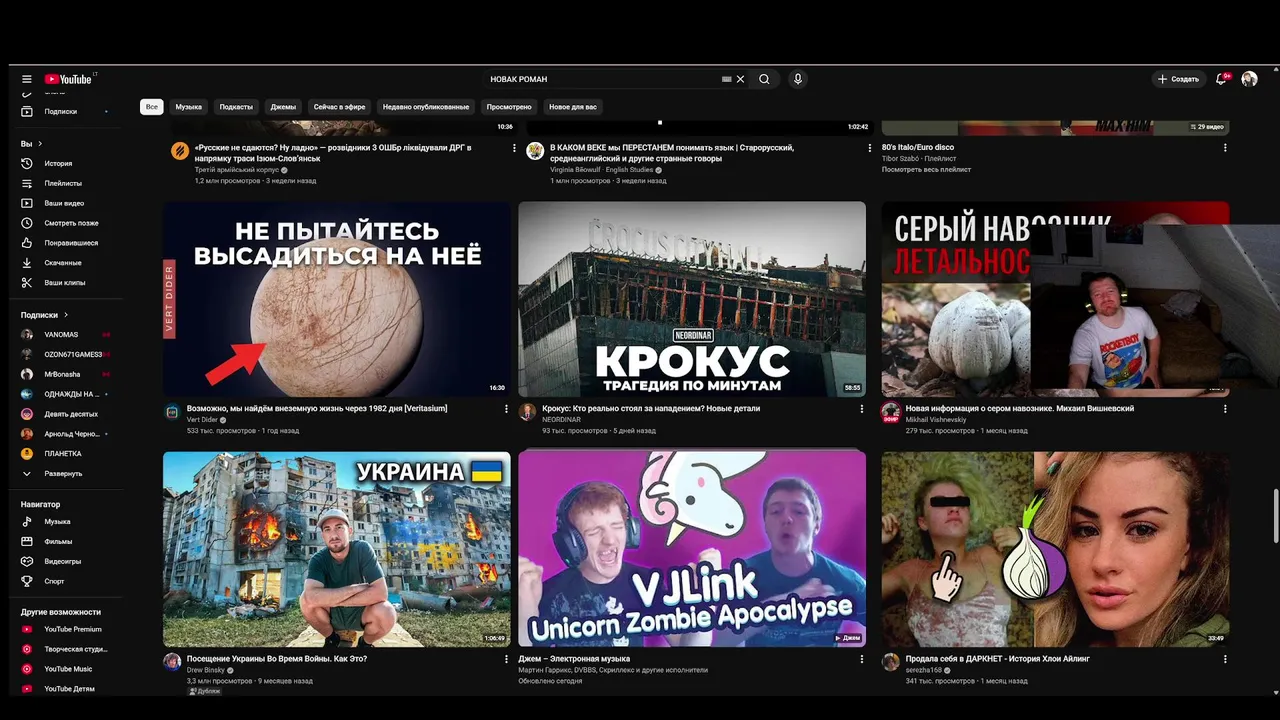Viewport: 1280px width, 720px height.
Task: Open the notifications bell
Action: (1221, 79)
